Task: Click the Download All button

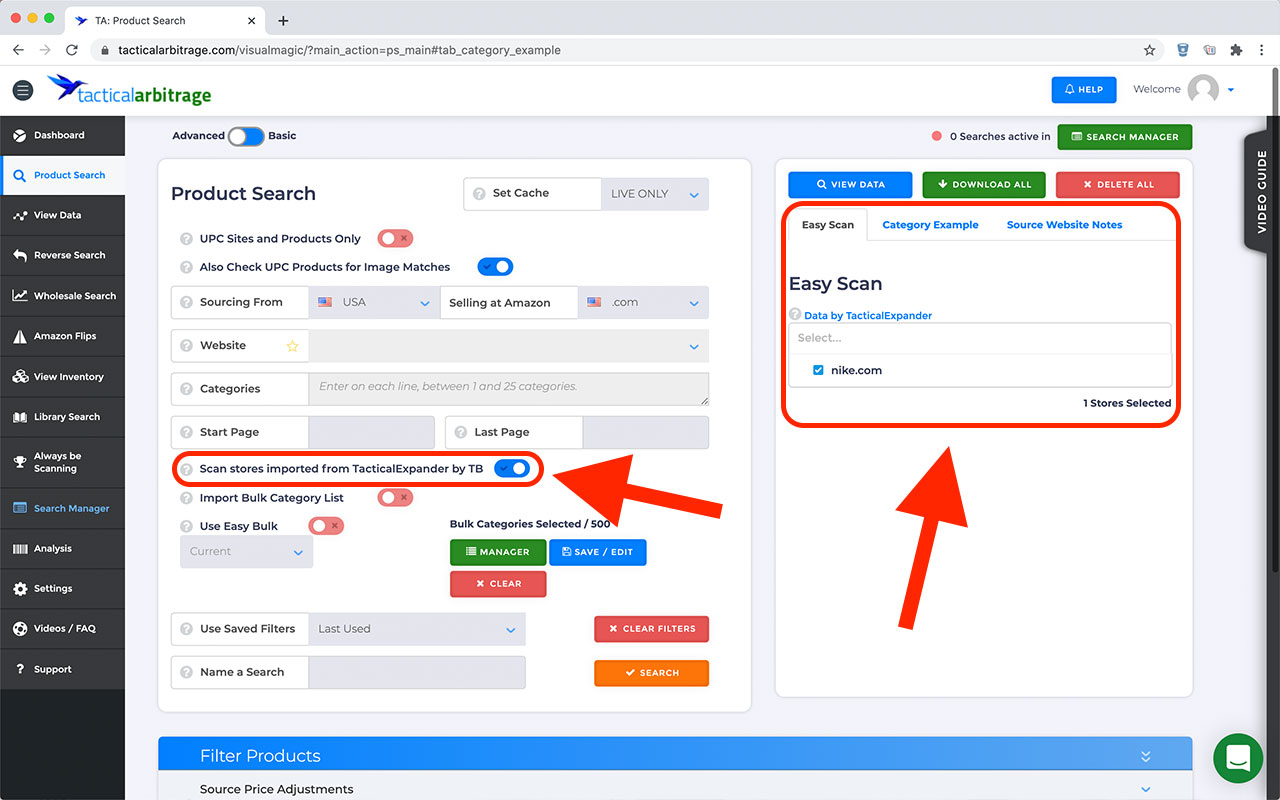Action: click(983, 185)
